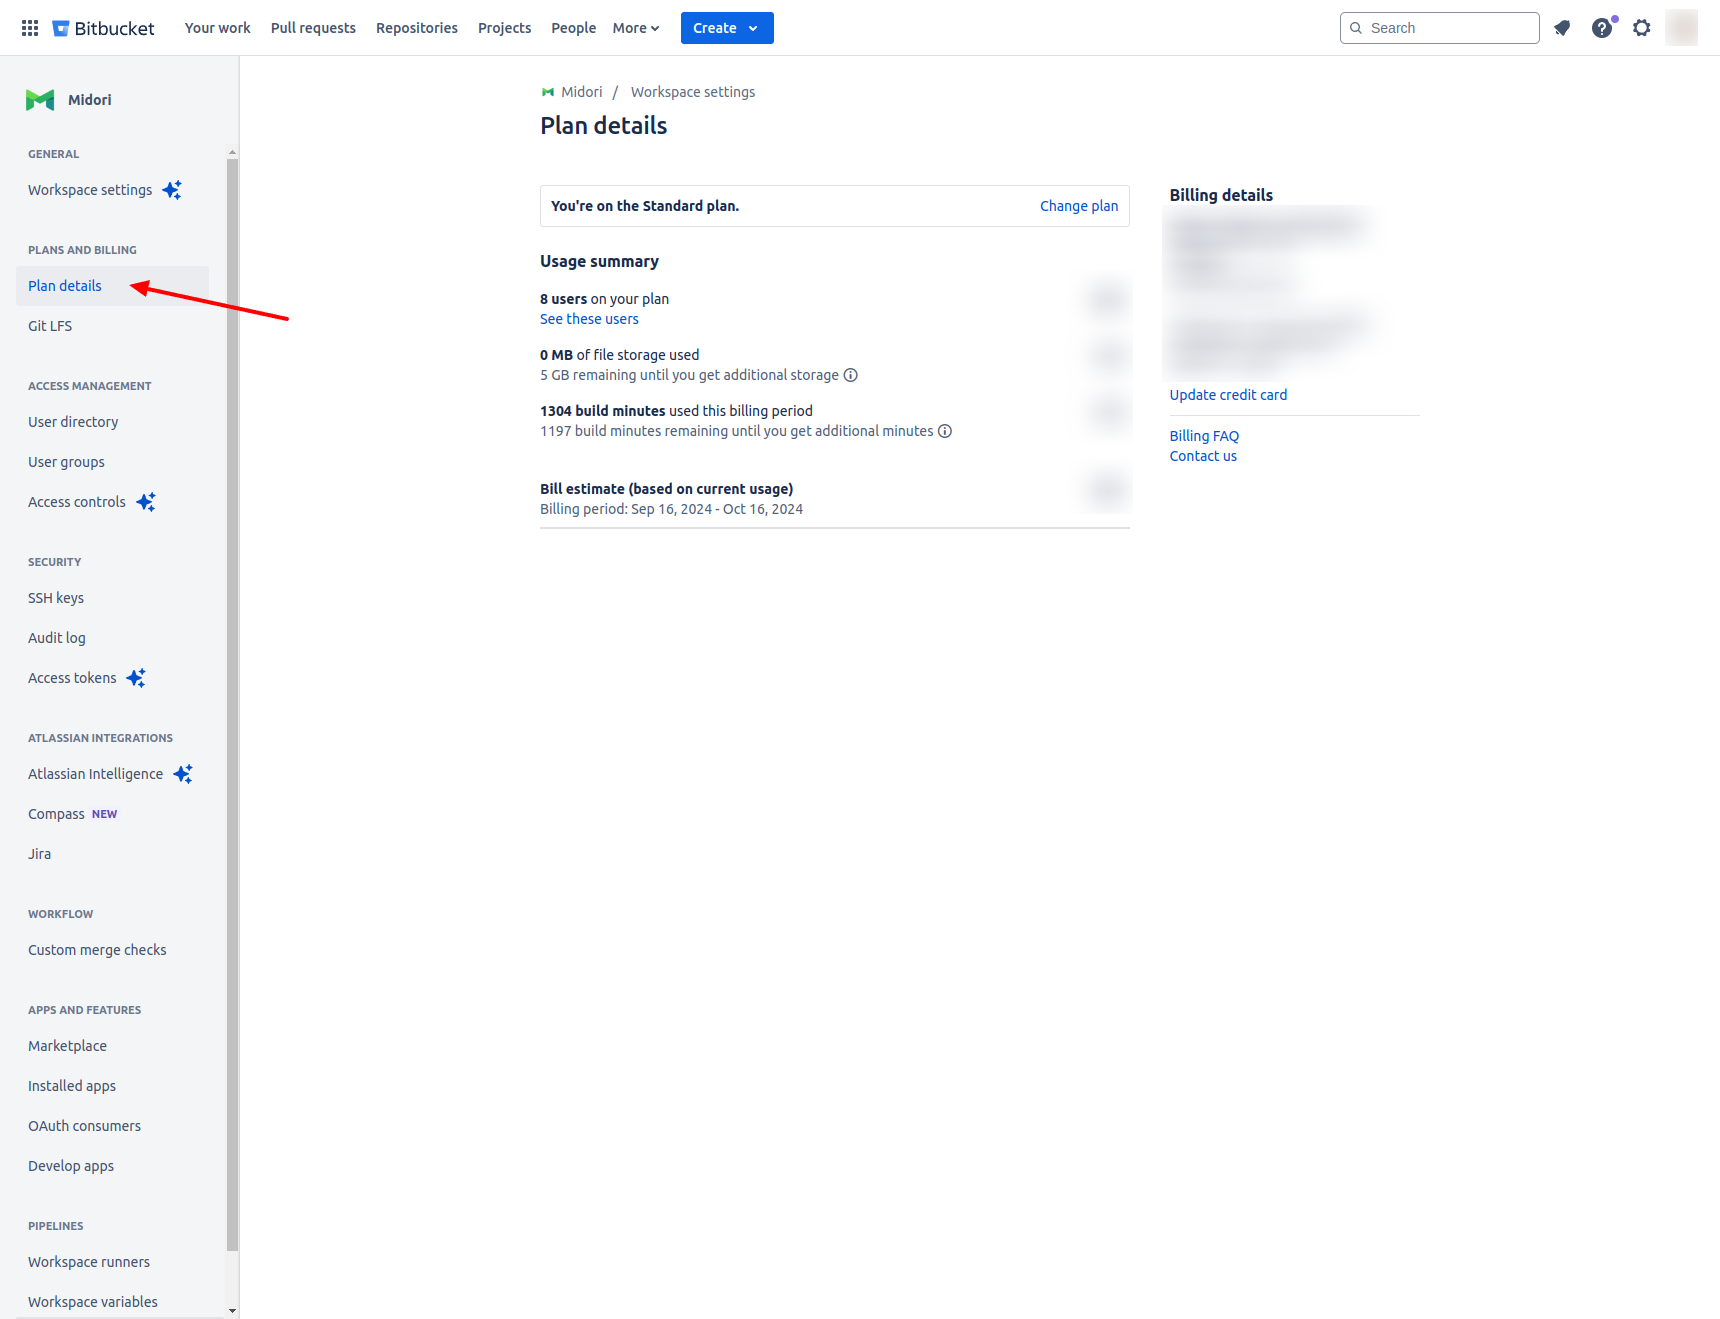Click the Bitbucket logo
Viewport: 1720px width, 1319px height.
102,27
